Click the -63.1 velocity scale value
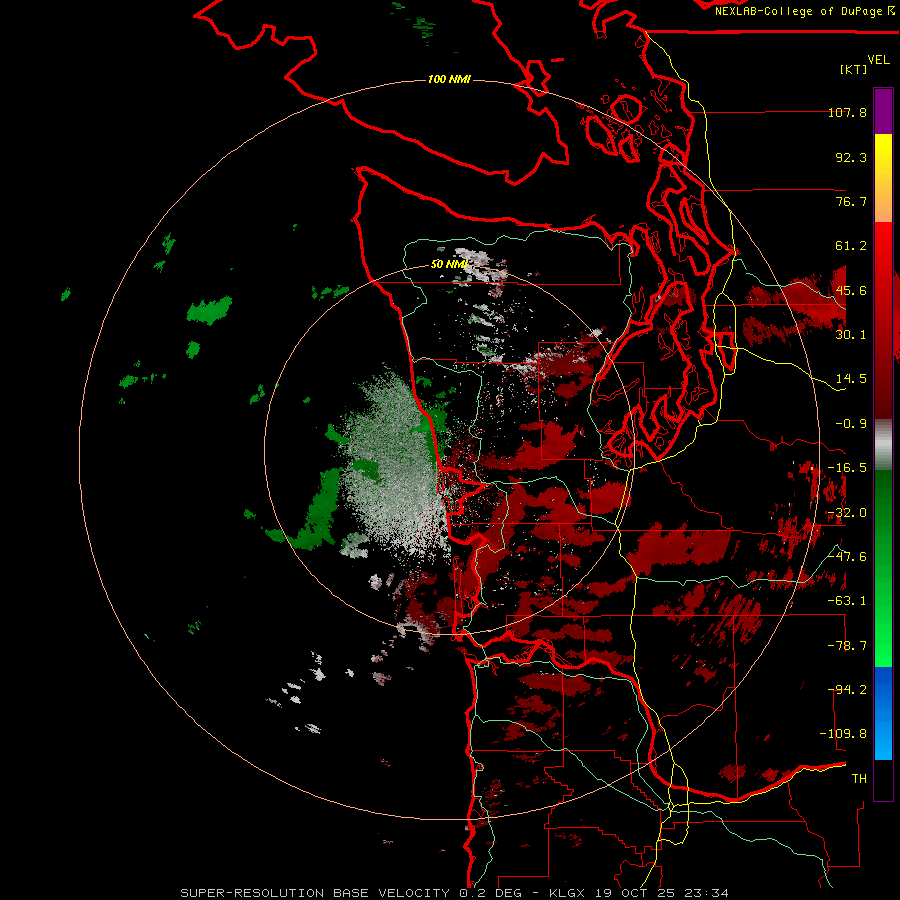 click(847, 601)
